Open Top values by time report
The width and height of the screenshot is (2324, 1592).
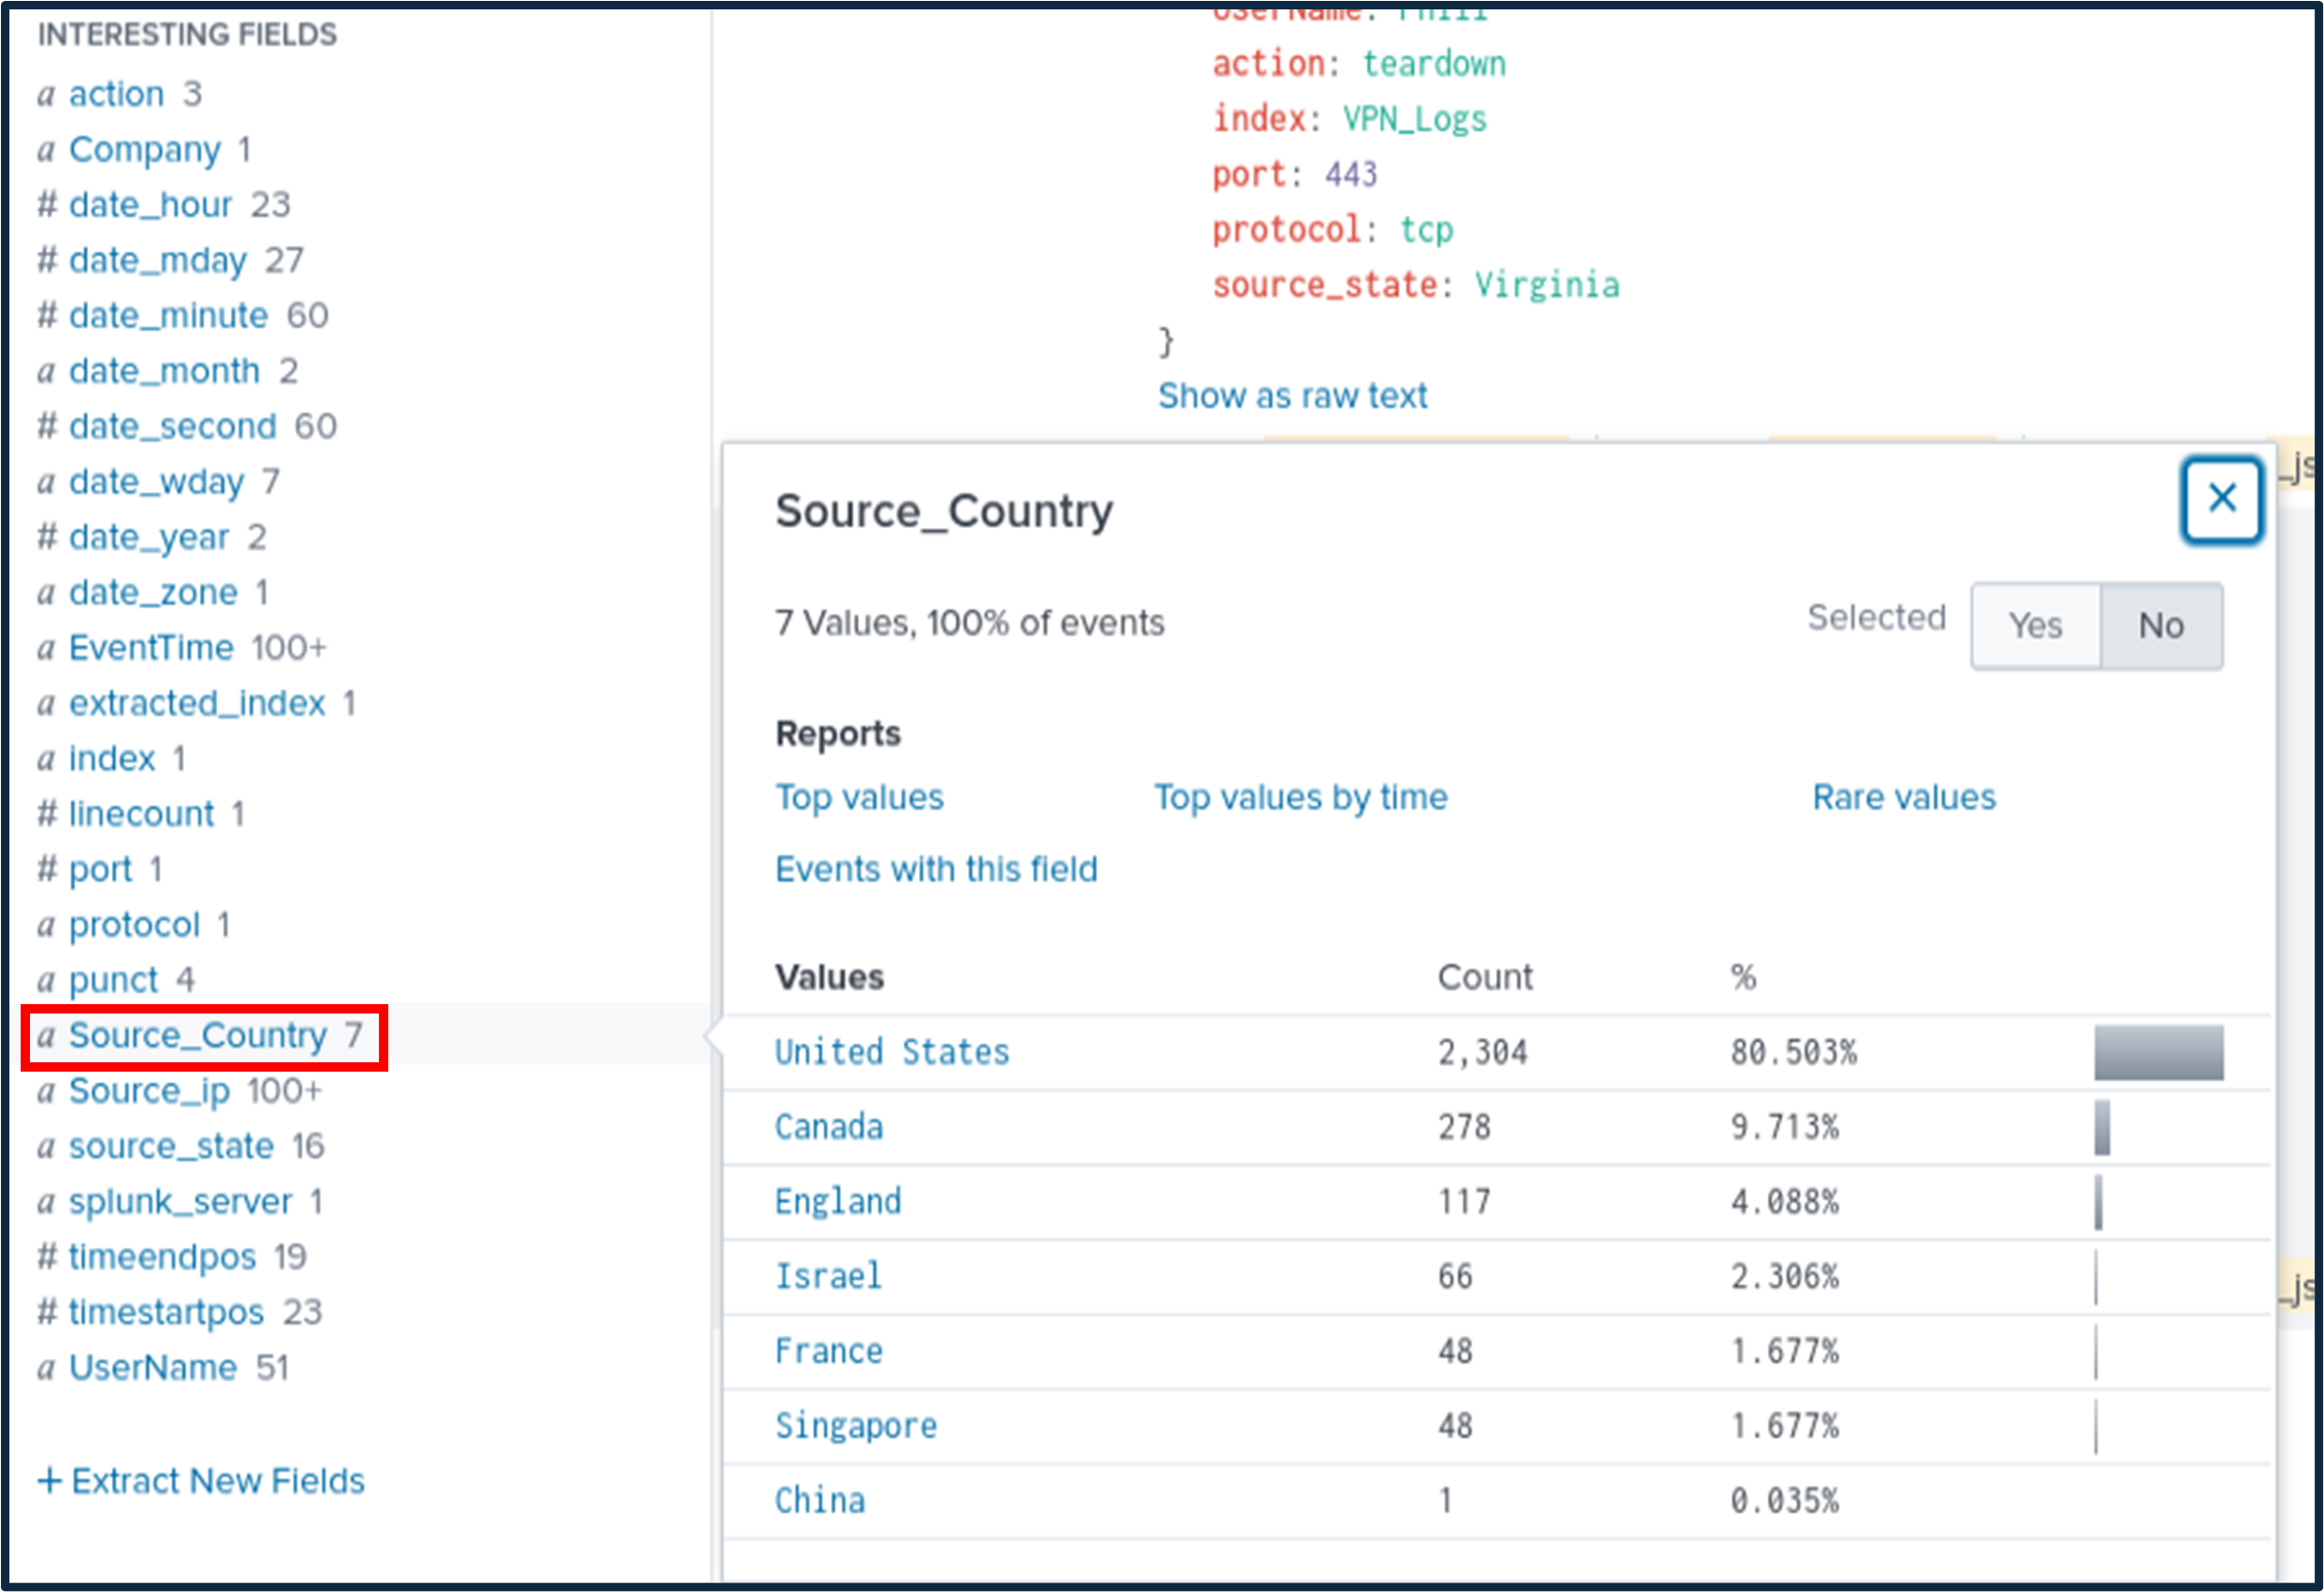pos(1300,797)
